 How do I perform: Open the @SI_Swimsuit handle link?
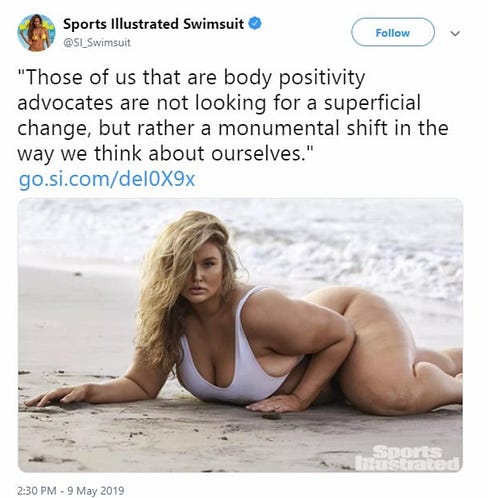click(x=97, y=43)
